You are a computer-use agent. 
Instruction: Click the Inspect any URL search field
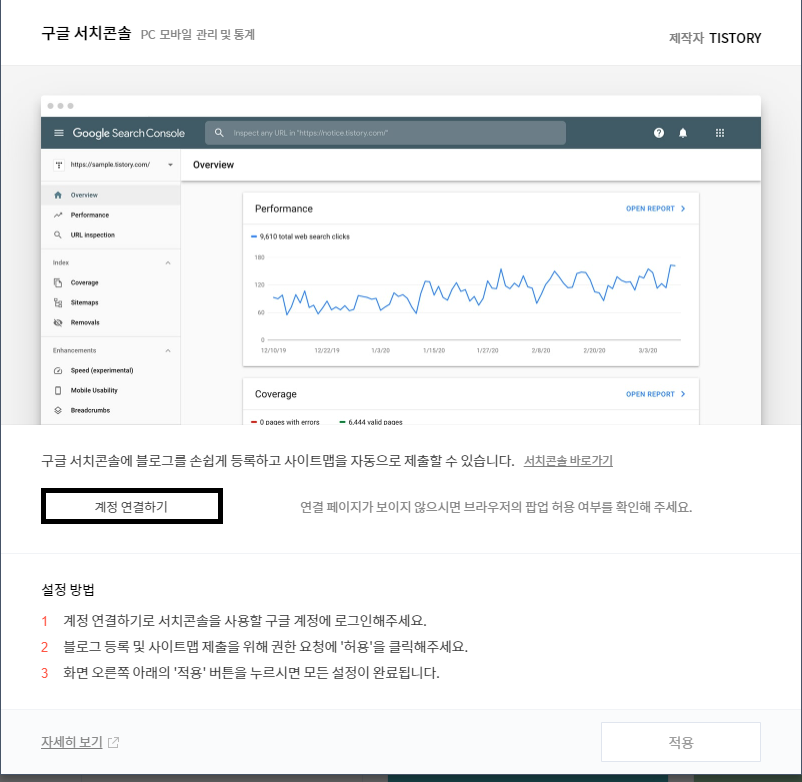coord(385,133)
